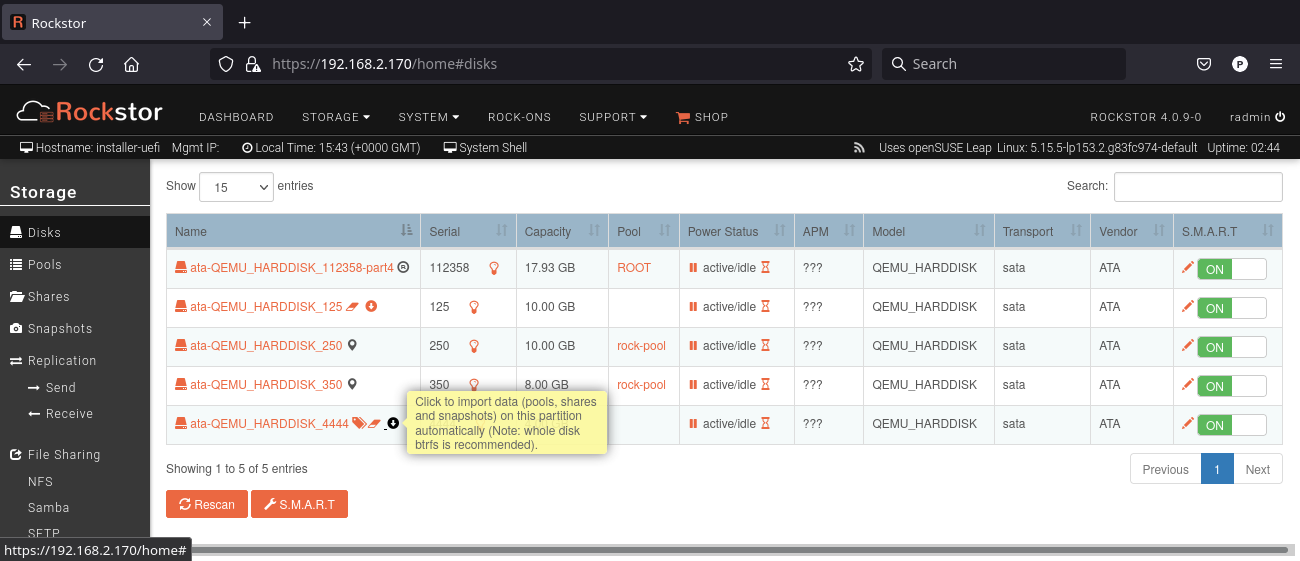Open the rock-pool link for HARDDISK_250
Viewport: 1300px width, 561px height.
641,346
